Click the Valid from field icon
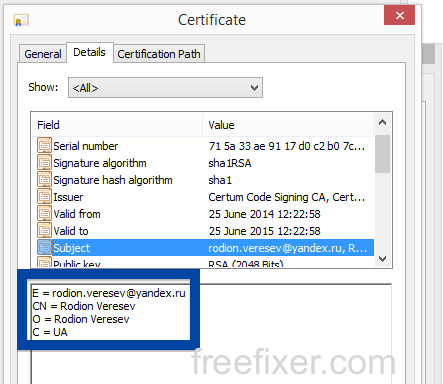The width and height of the screenshot is (443, 384). [x=44, y=214]
